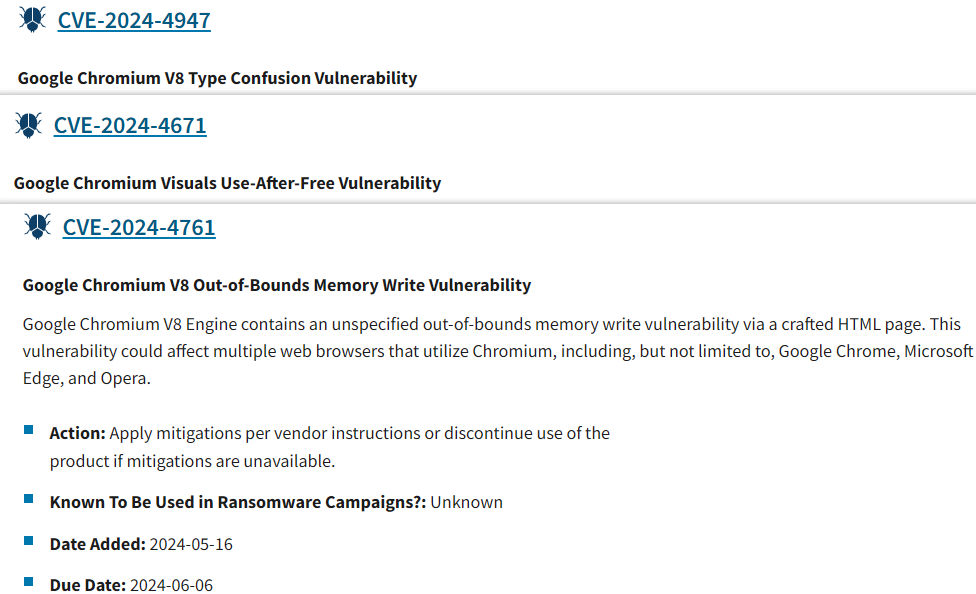Click the bug icon beside CVE-2024-4761
This screenshot has height=594, width=976.
pyautogui.click(x=36, y=226)
